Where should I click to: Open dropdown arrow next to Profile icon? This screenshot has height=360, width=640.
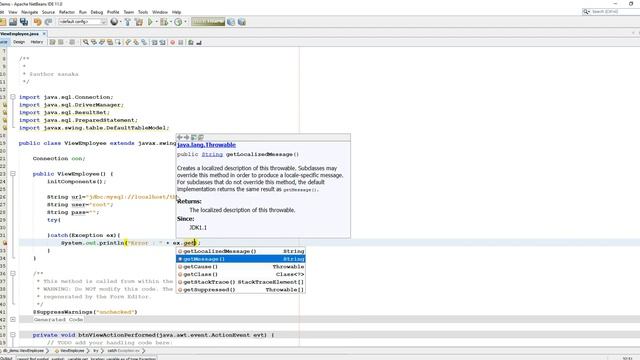point(185,22)
